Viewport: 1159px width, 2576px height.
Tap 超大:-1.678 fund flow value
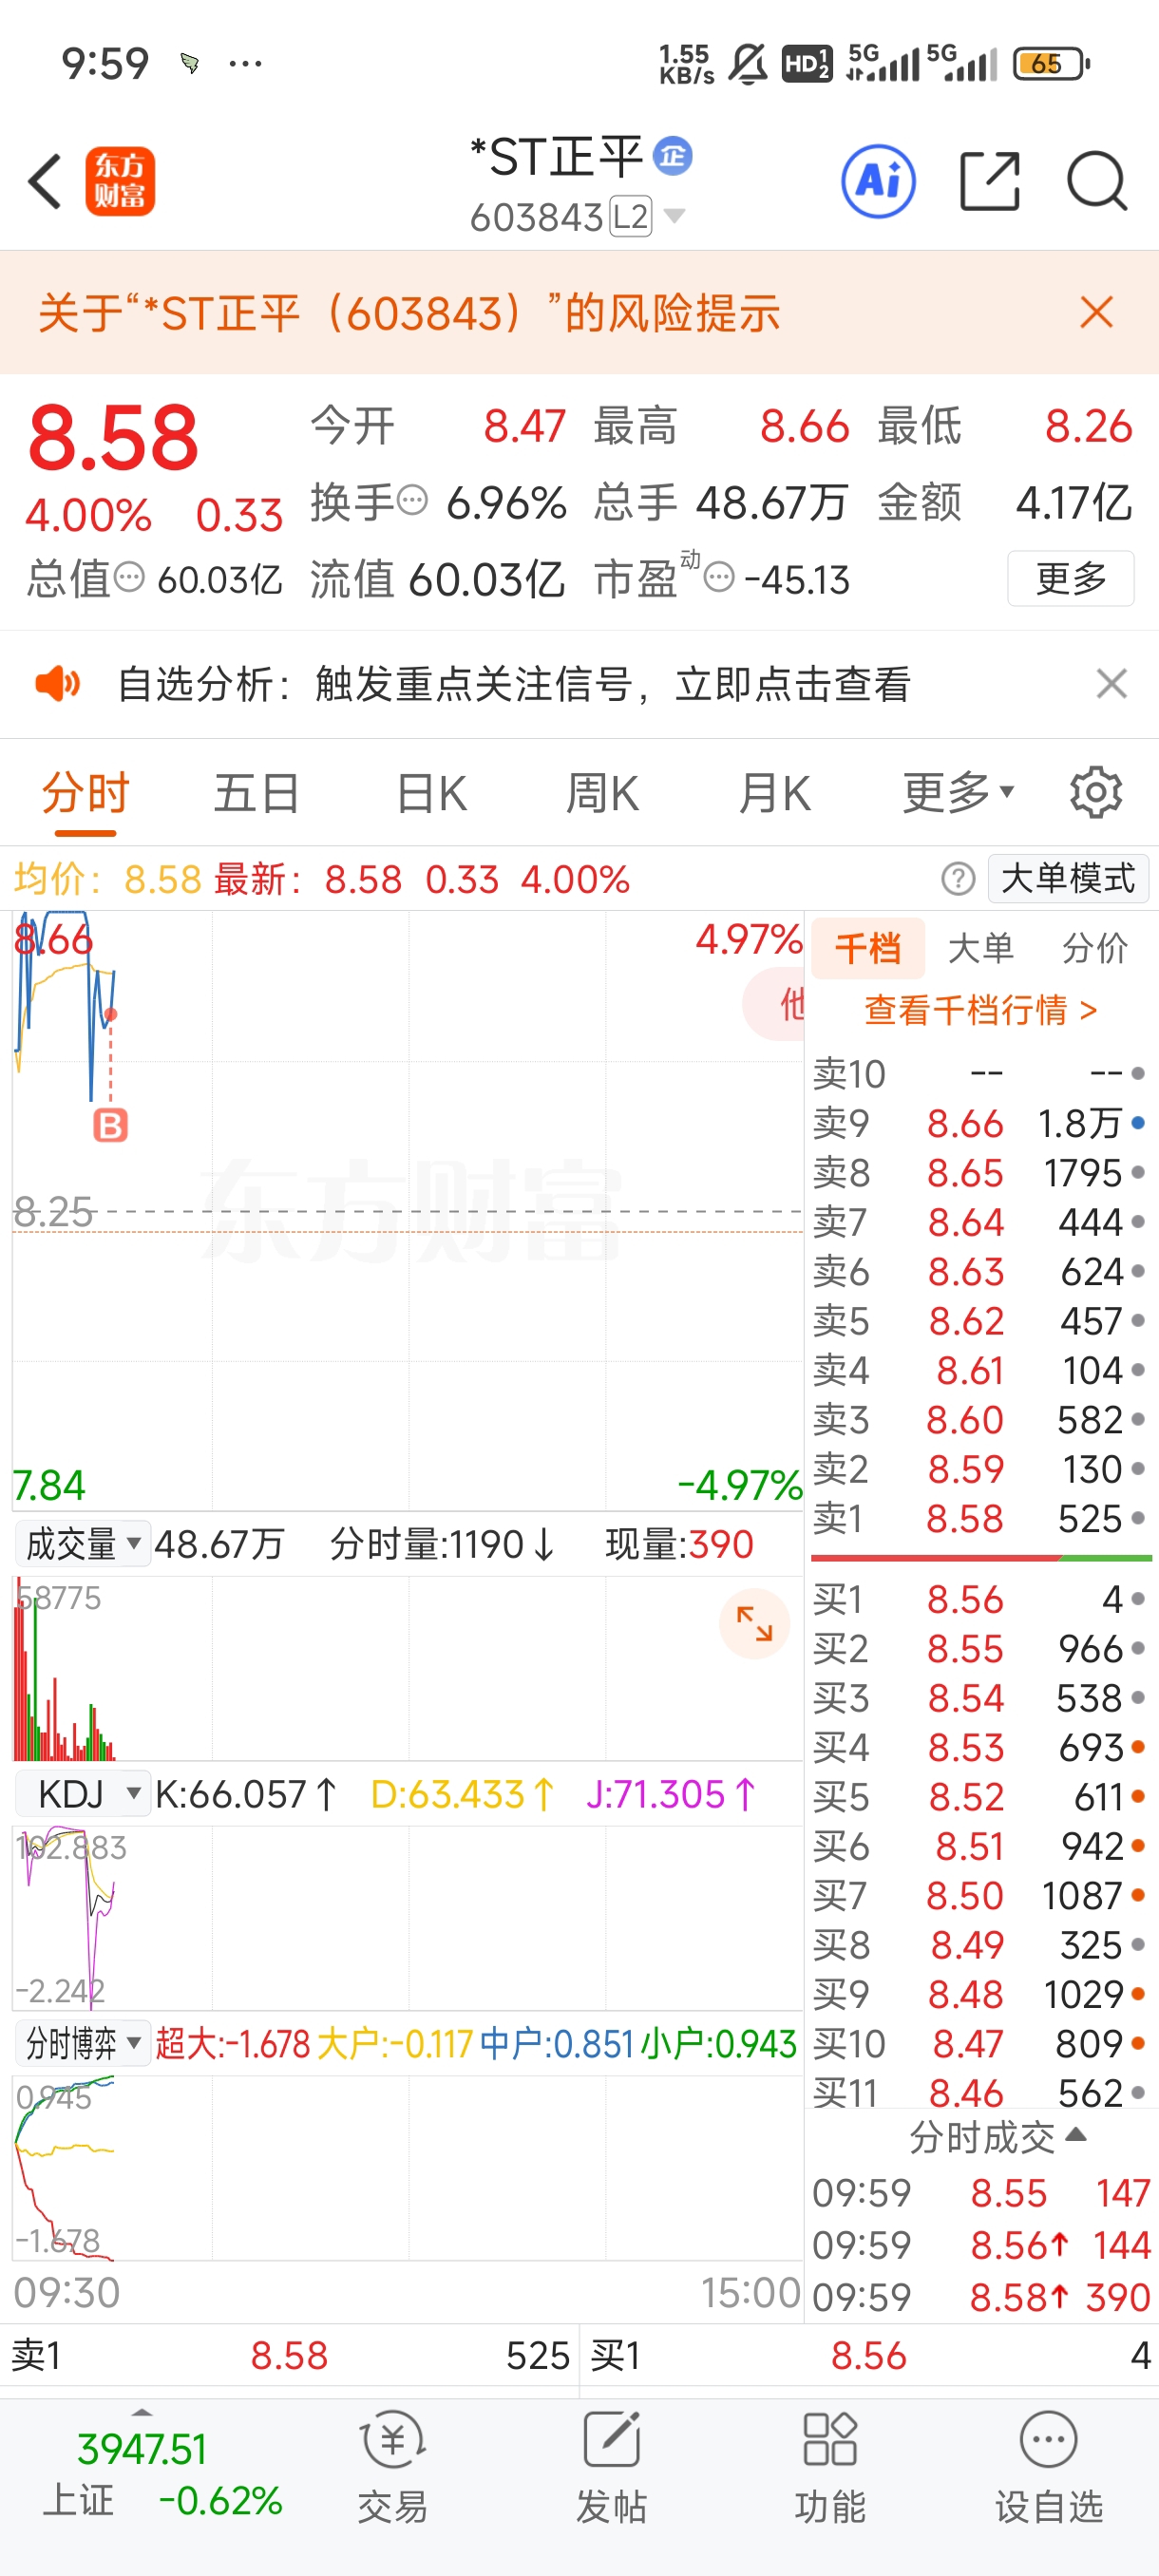pos(233,2043)
